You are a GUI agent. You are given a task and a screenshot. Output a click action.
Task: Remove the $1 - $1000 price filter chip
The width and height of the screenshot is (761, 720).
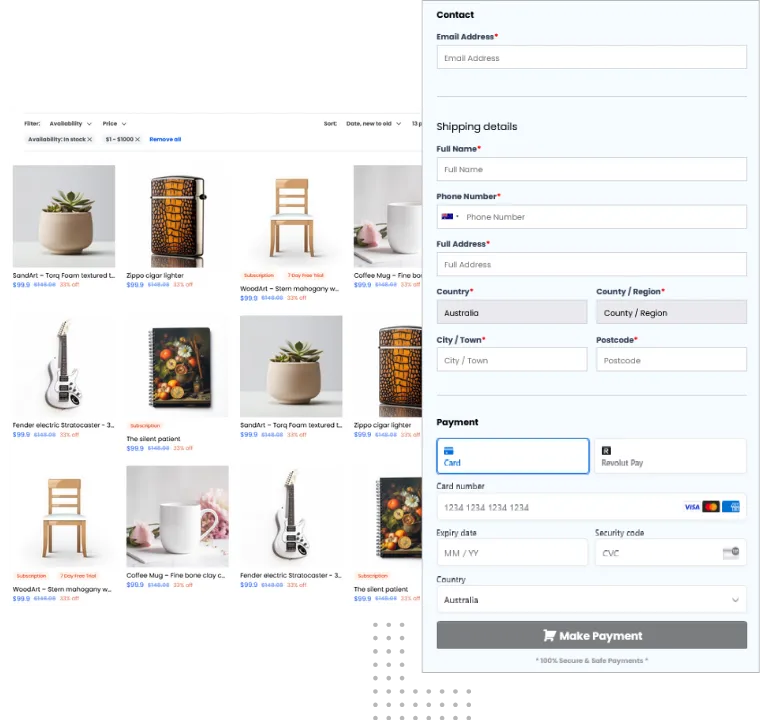click(x=137, y=139)
